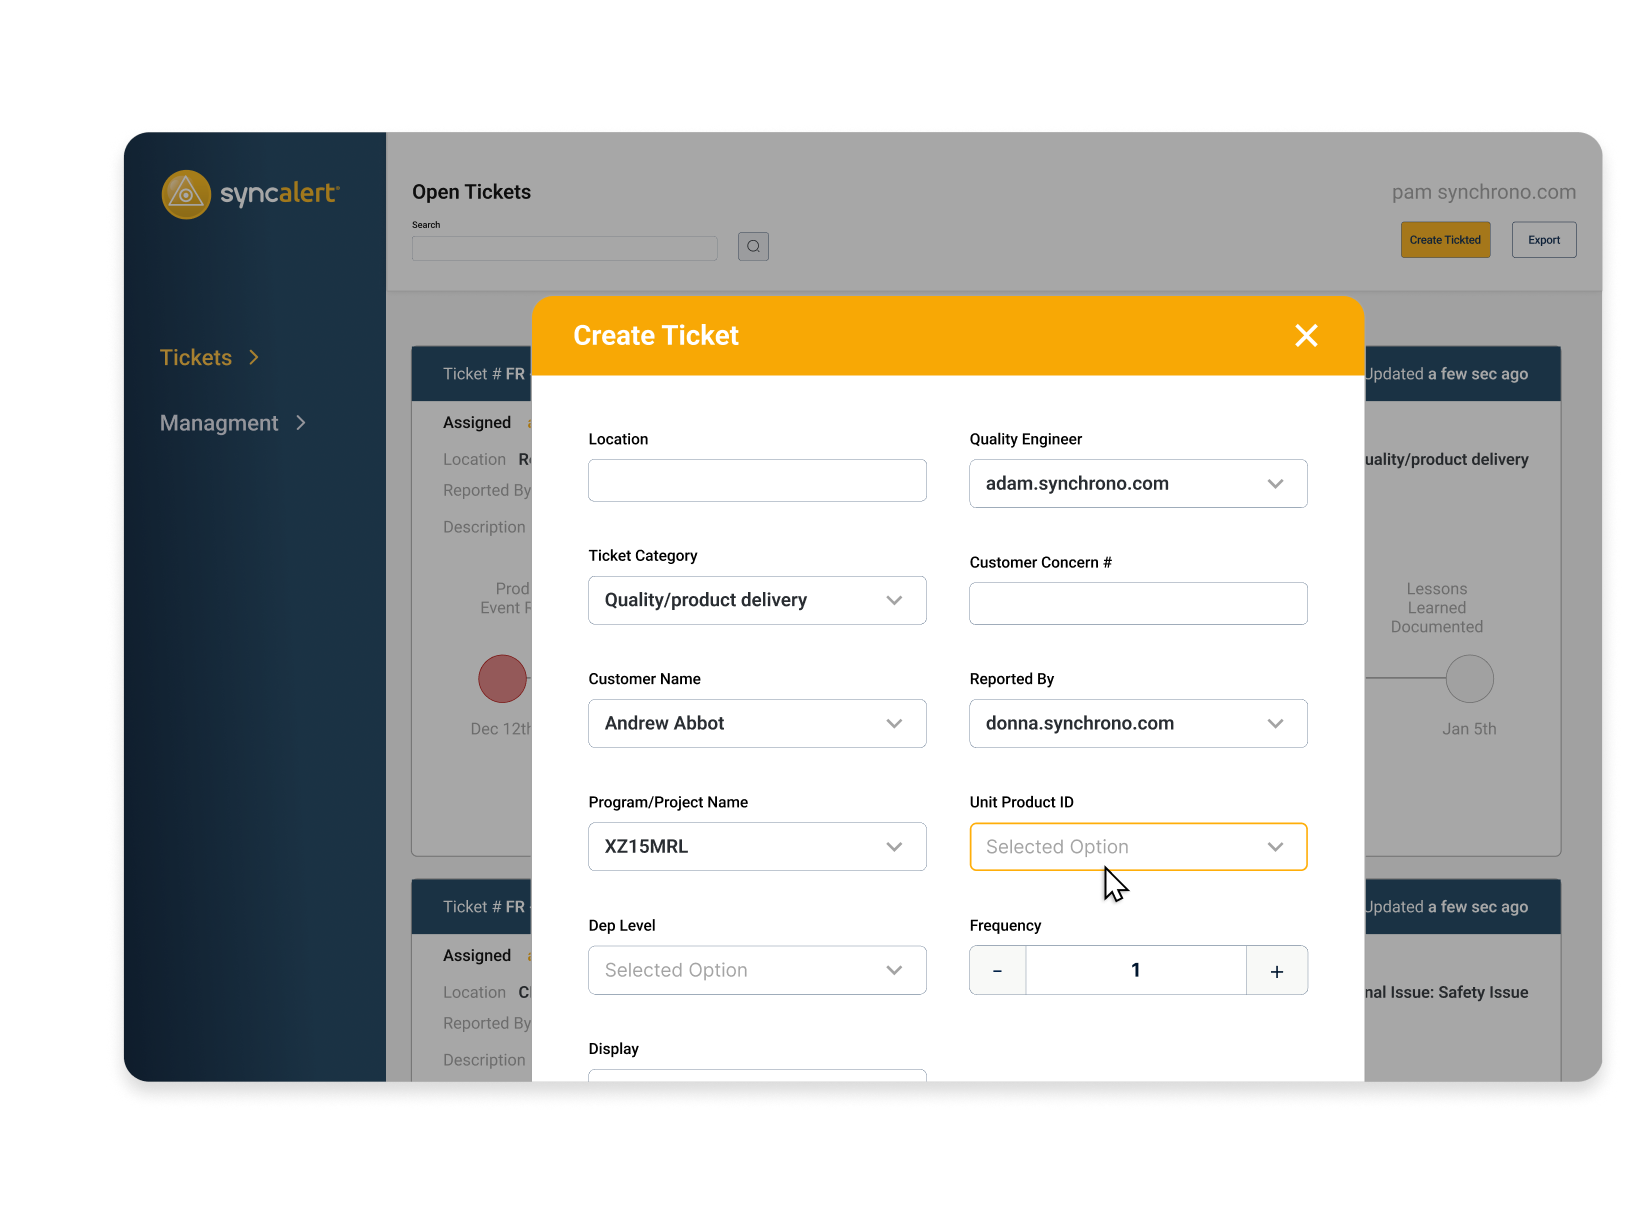Click the chevron next to Tickets
The image size is (1642, 1214).
point(254,358)
